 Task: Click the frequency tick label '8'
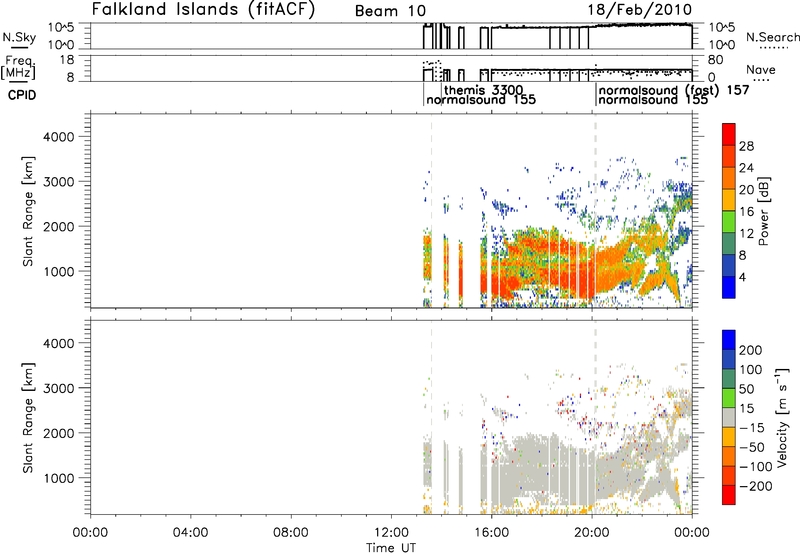pos(70,77)
